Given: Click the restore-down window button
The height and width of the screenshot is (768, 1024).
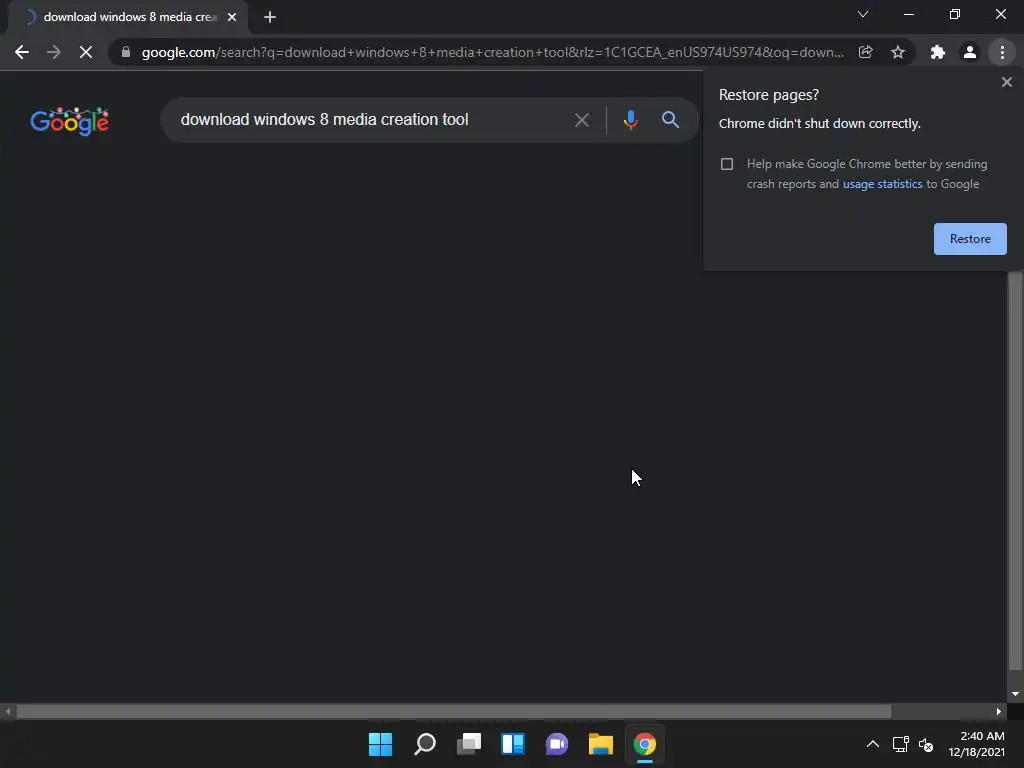Looking at the screenshot, I should tap(955, 14).
